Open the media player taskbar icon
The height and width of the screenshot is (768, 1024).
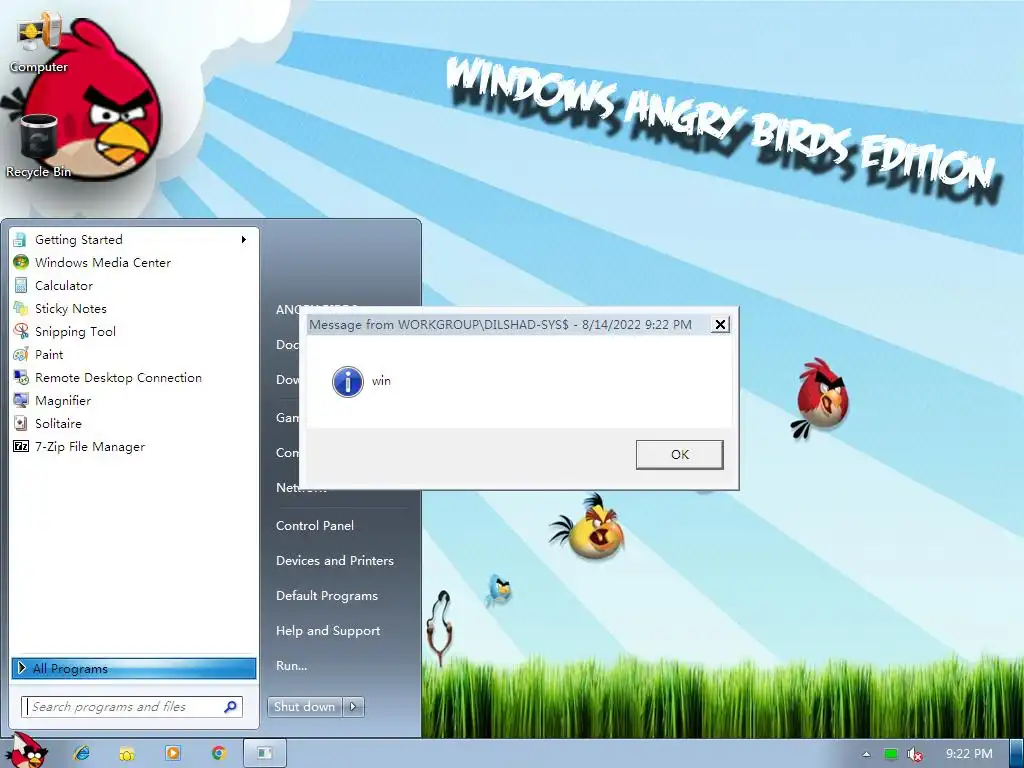(173, 753)
